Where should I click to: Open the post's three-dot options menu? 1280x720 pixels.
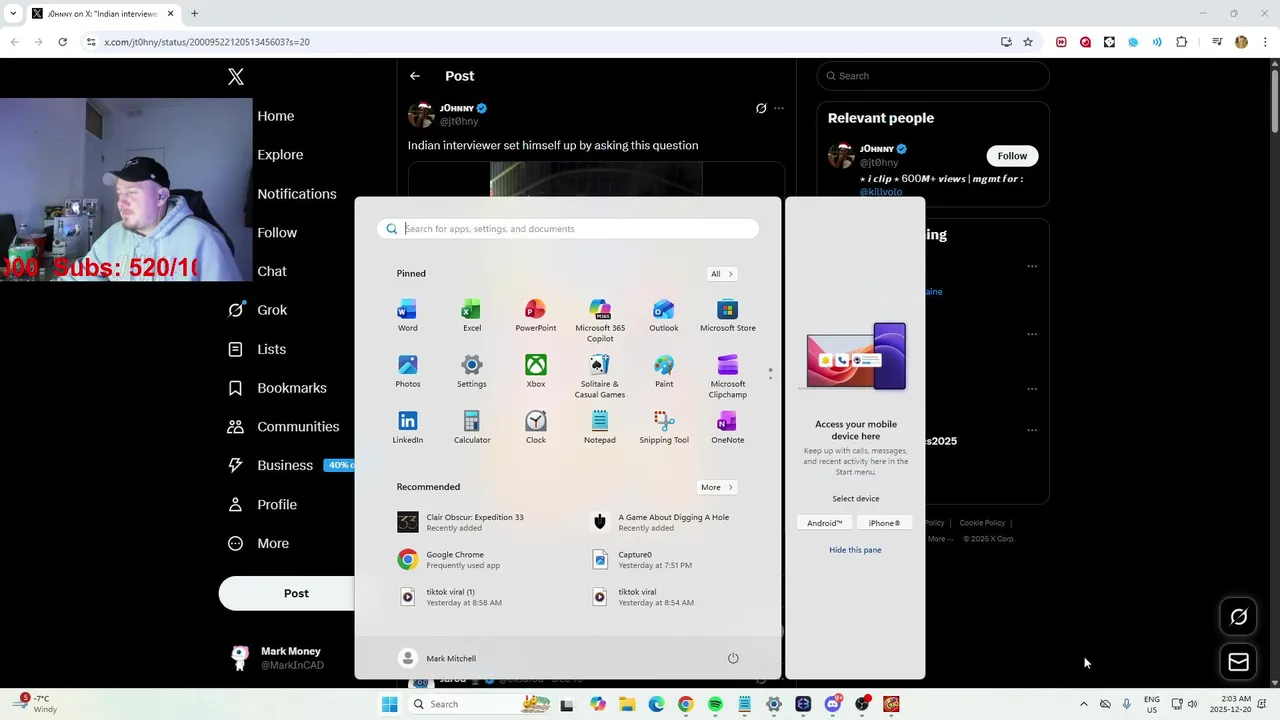pyautogui.click(x=779, y=108)
